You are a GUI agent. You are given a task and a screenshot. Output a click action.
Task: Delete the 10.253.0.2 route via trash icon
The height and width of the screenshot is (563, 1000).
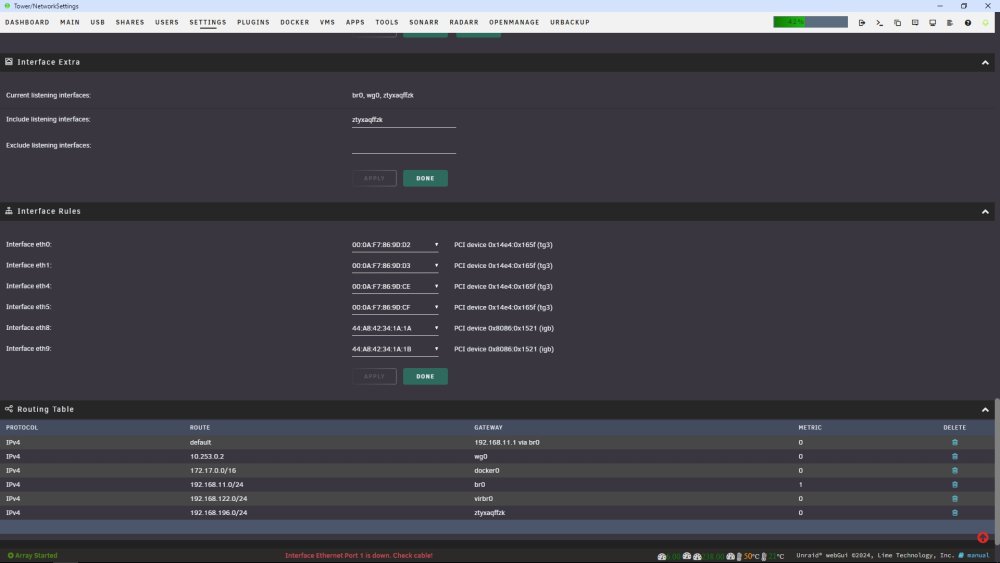[x=955, y=457]
